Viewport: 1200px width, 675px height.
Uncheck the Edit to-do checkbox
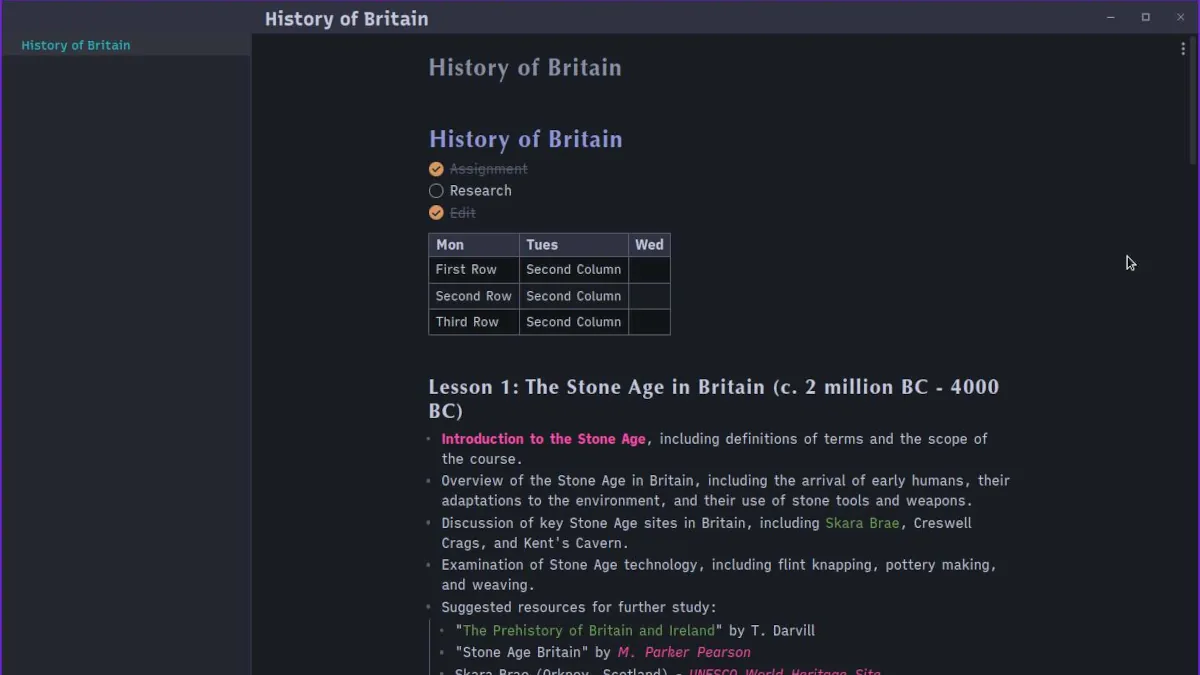tap(436, 213)
